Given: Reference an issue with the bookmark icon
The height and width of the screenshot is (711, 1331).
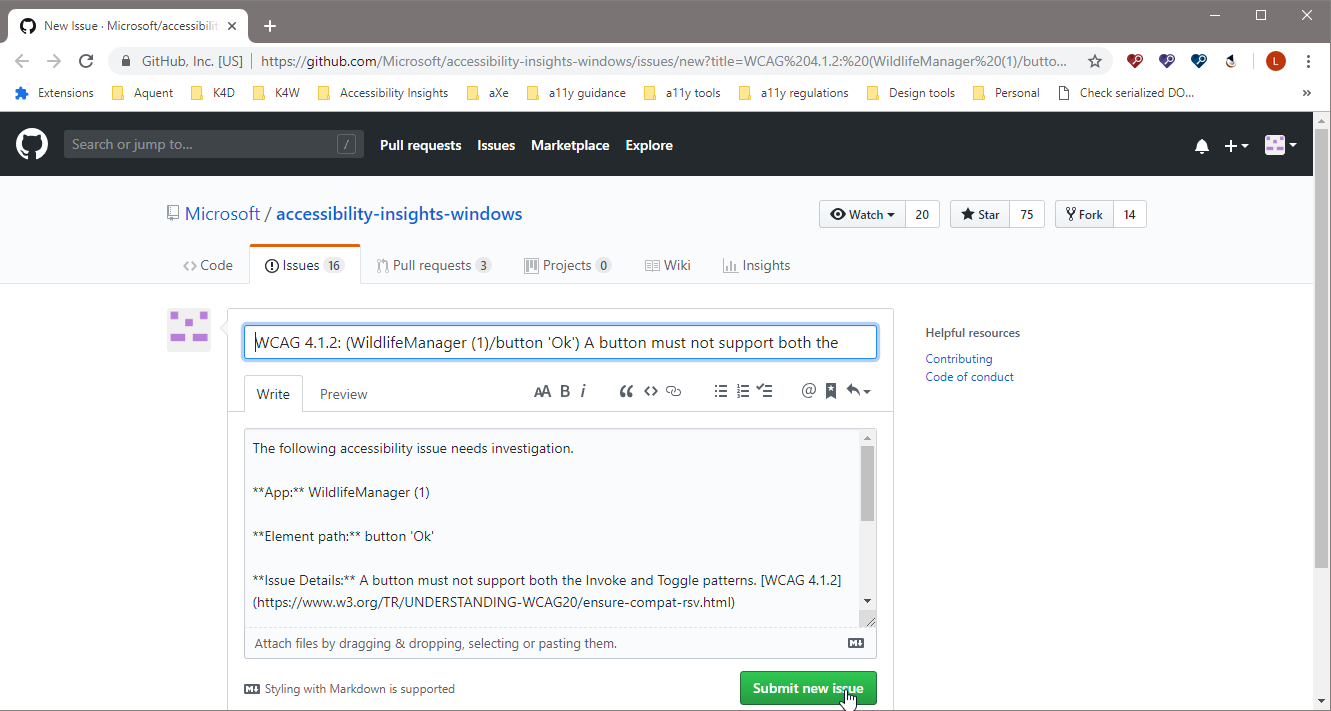Looking at the screenshot, I should click(831, 391).
